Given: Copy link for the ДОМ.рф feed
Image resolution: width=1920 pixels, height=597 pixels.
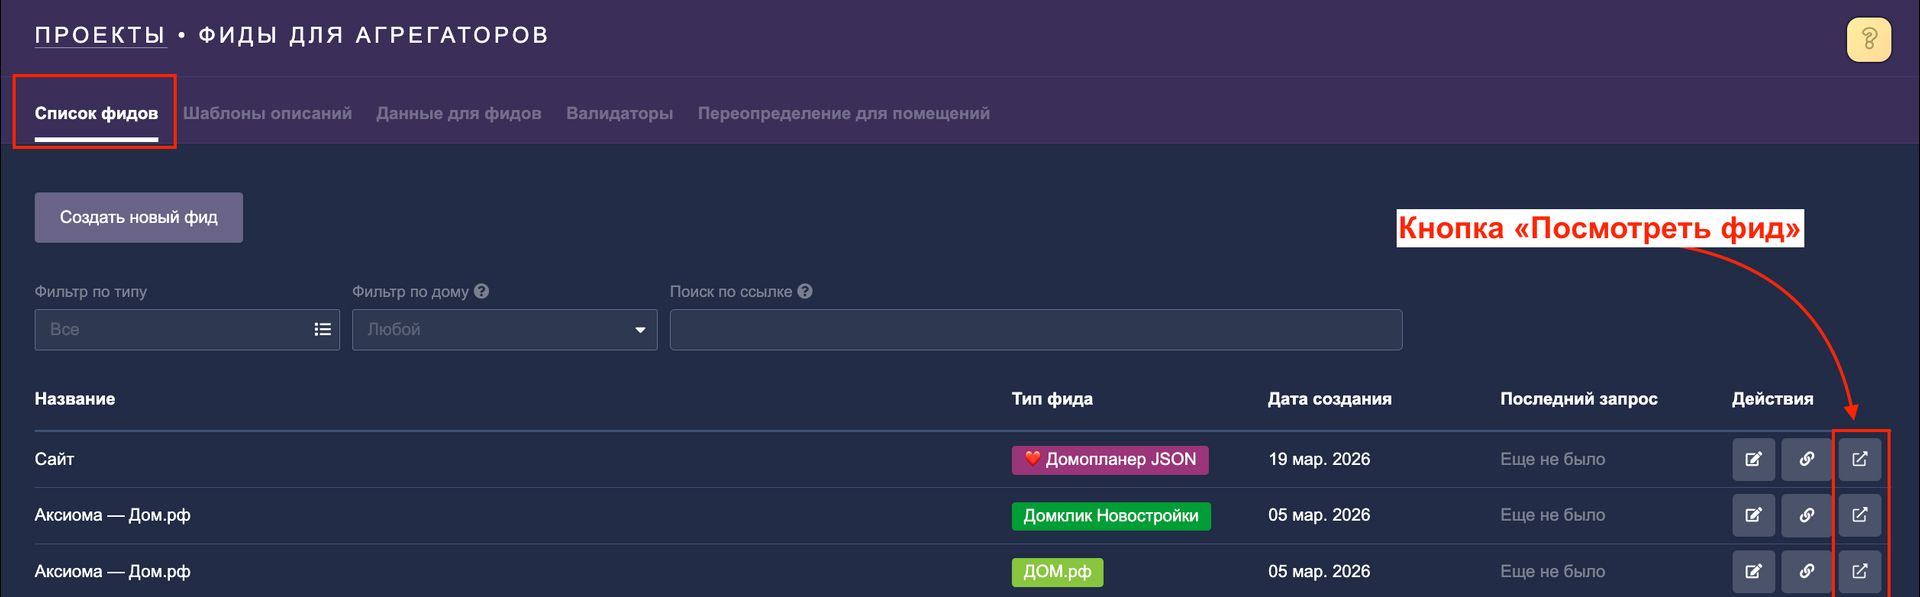Looking at the screenshot, I should coord(1806,572).
